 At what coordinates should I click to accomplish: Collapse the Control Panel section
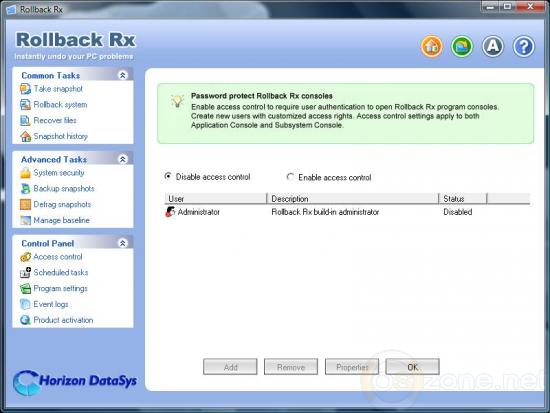[x=123, y=243]
